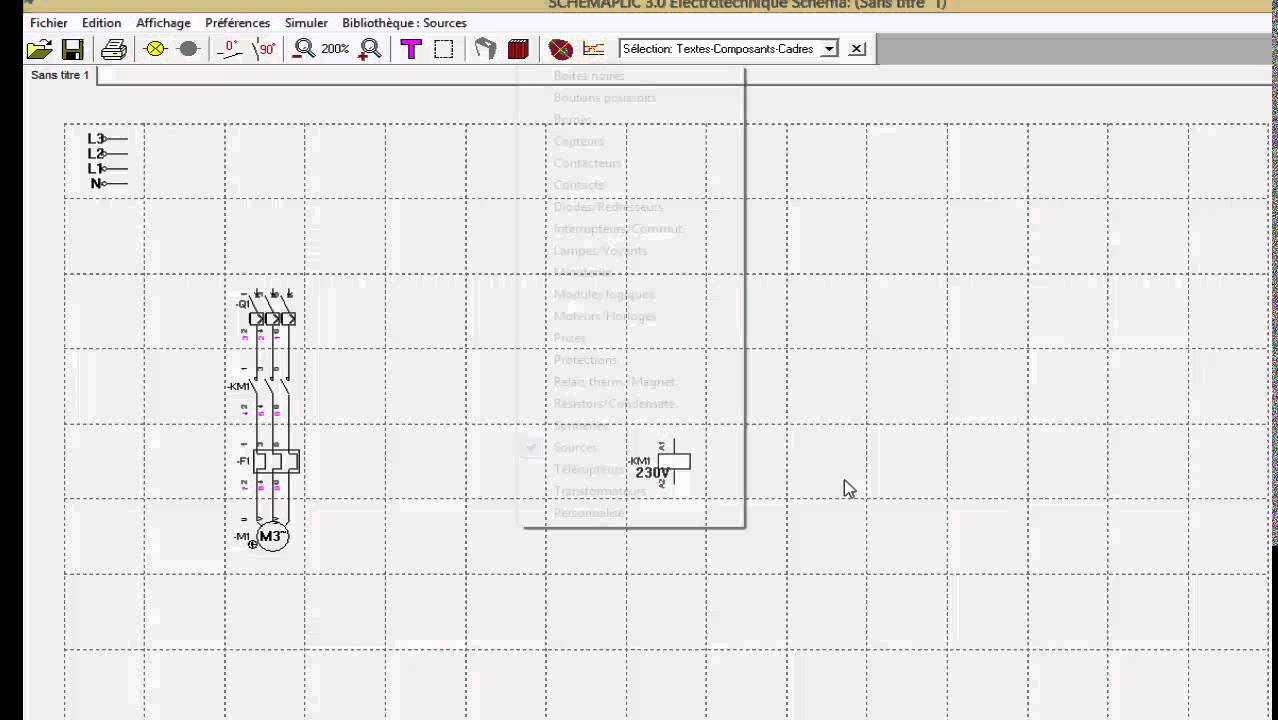This screenshot has height=720, width=1278.
Task: Rotate component 90° with the toolbar icon
Action: [264, 49]
